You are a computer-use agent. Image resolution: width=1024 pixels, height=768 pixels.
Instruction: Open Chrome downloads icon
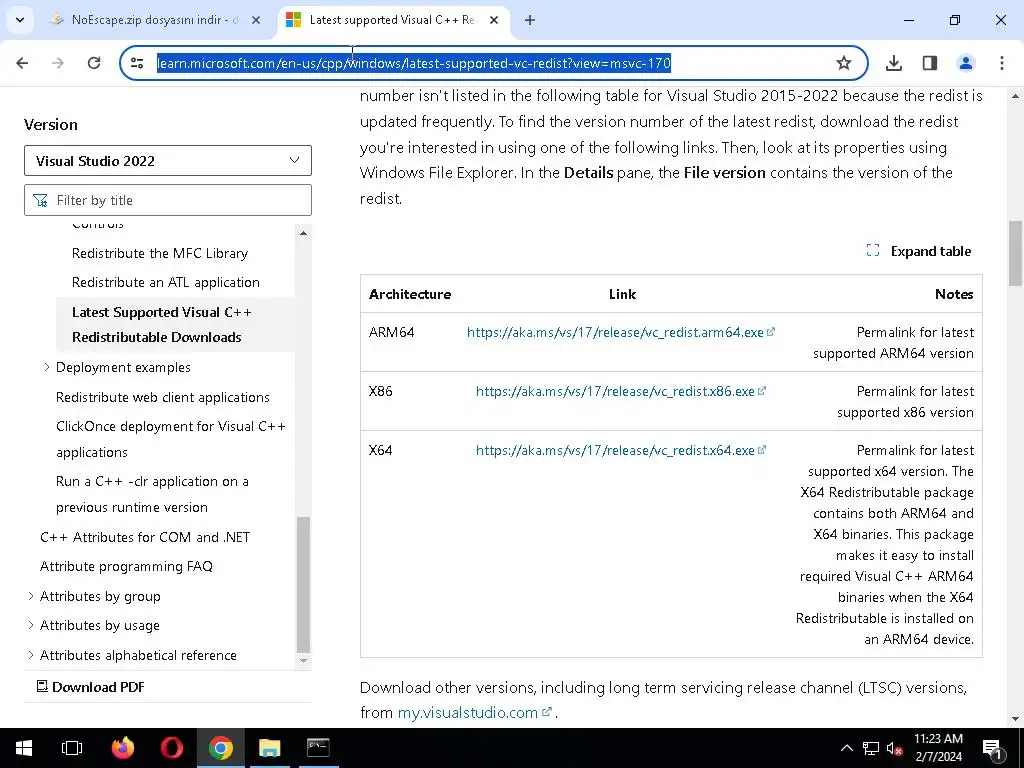point(894,63)
